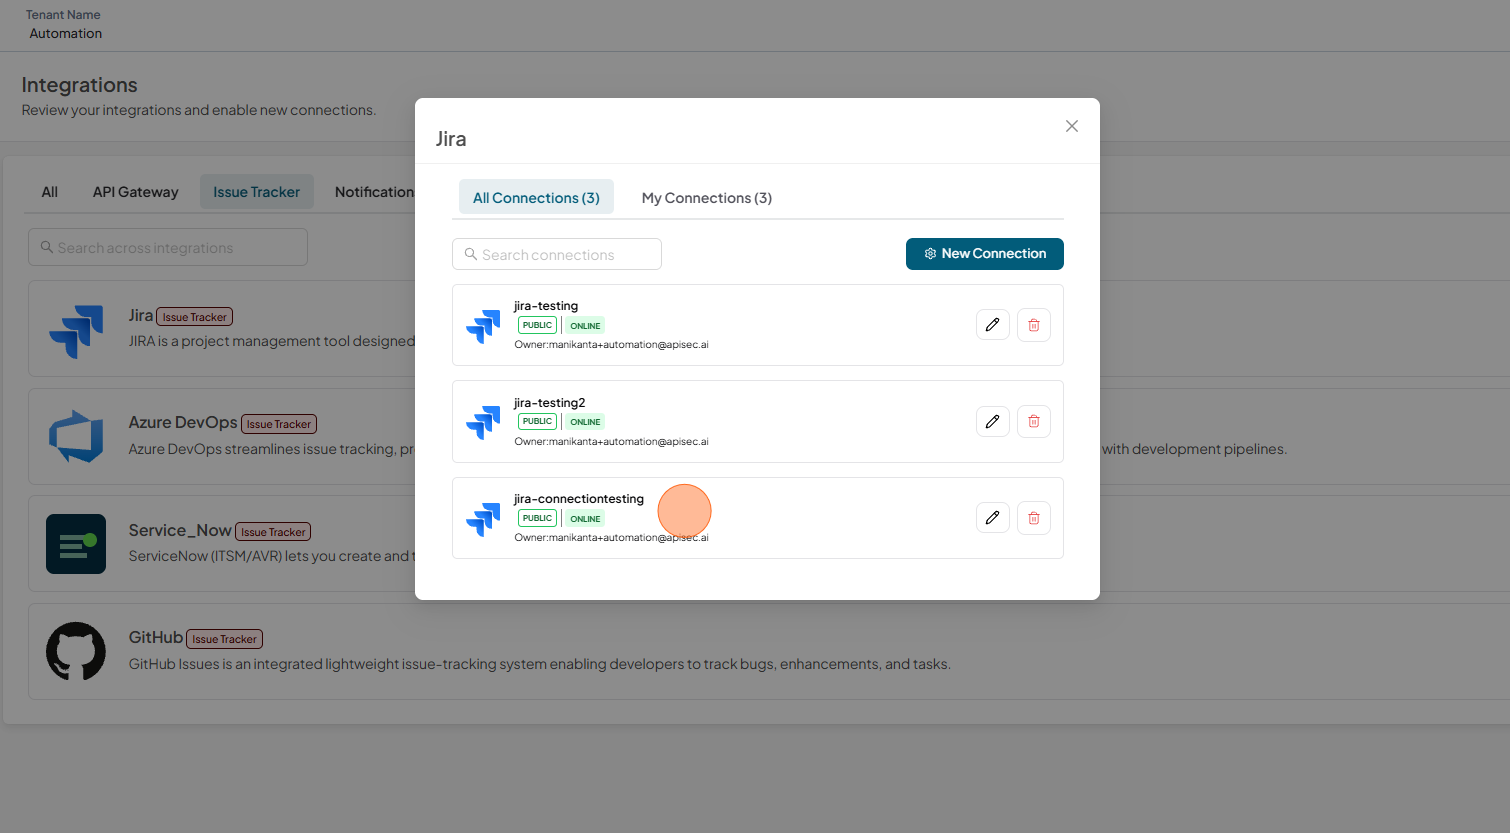1510x833 pixels.
Task: Click the Jira logo beside jira-connectiontesting
Action: pos(483,519)
